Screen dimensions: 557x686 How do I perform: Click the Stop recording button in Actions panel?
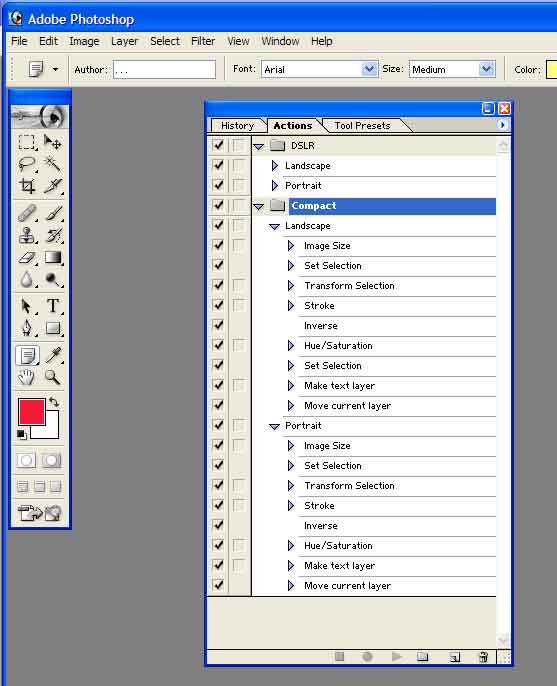(339, 656)
